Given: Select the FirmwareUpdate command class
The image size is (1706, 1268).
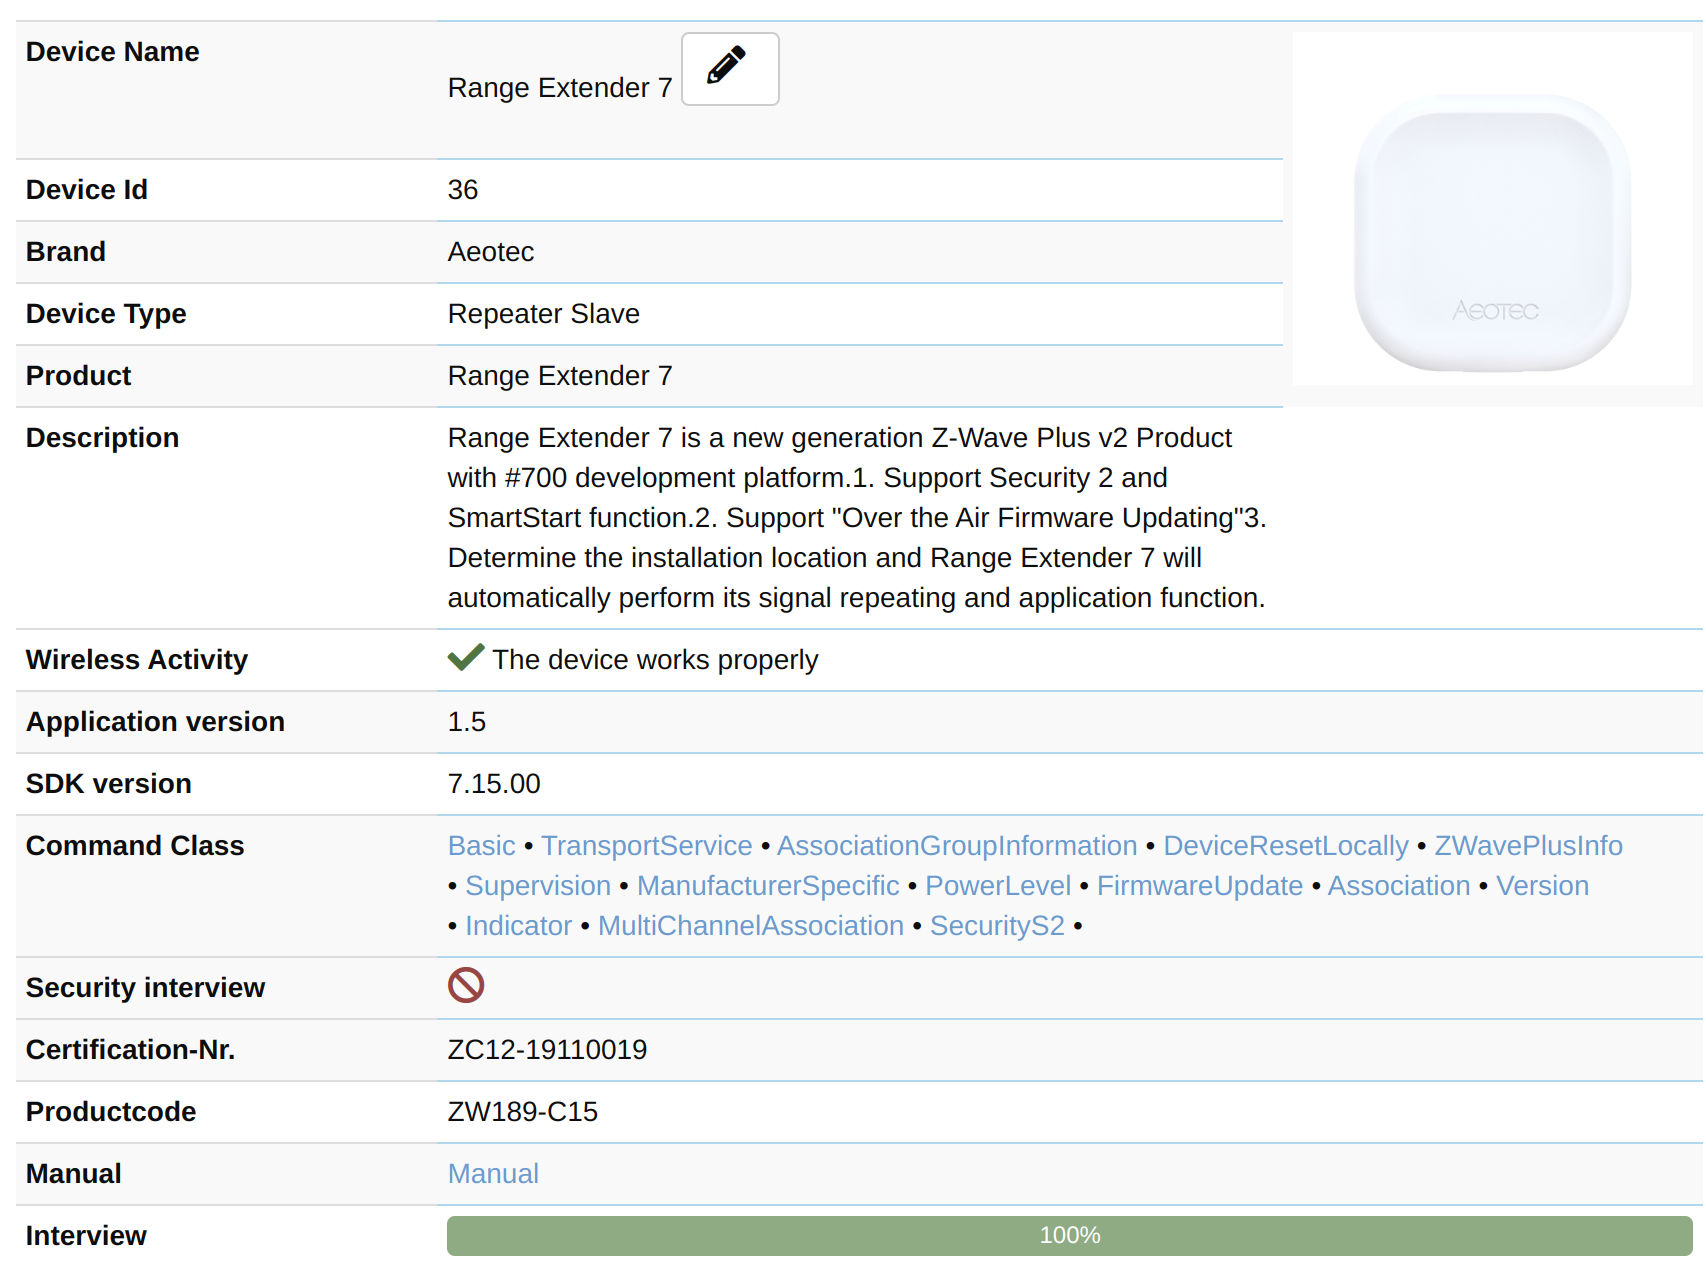Looking at the screenshot, I should (x=1200, y=885).
